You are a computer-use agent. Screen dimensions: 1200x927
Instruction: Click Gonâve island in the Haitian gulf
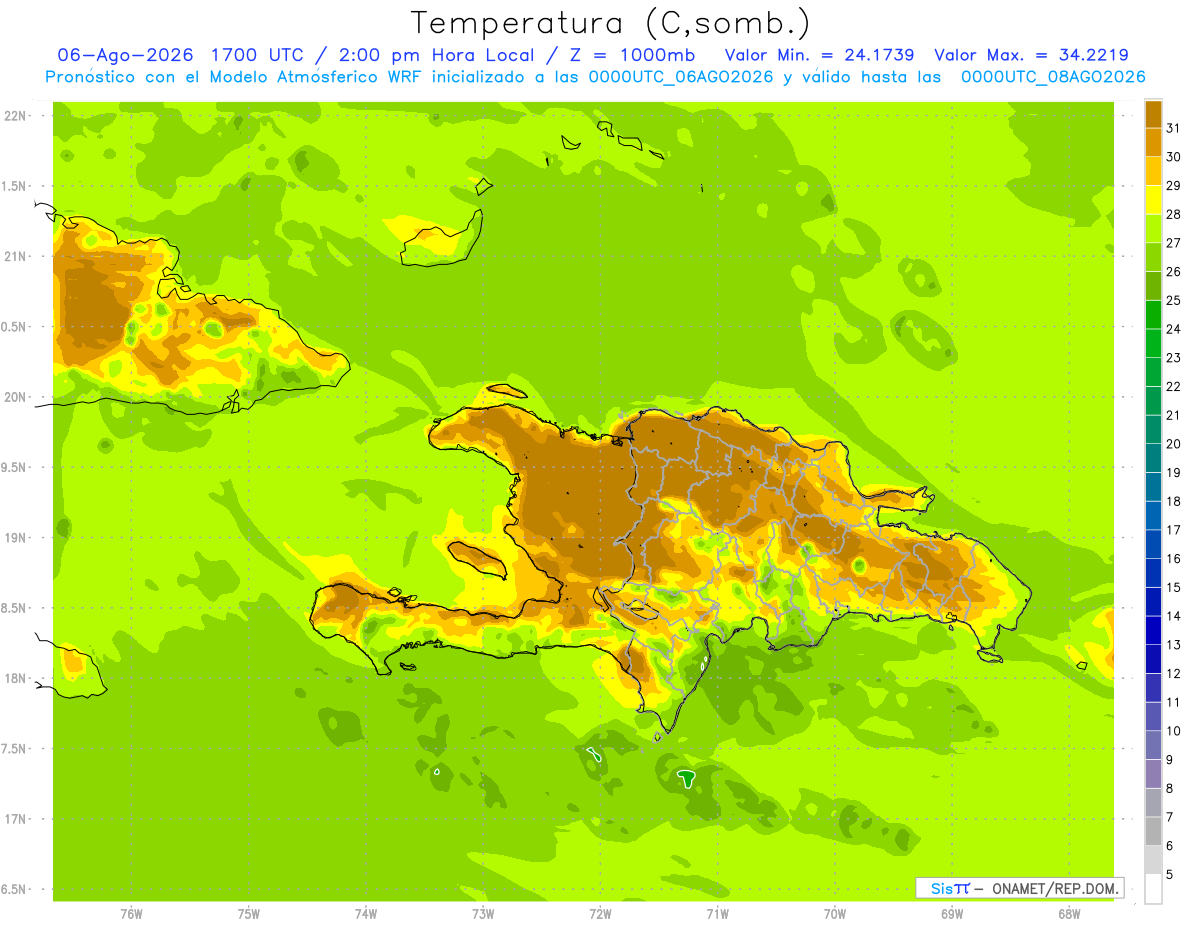coord(477,558)
